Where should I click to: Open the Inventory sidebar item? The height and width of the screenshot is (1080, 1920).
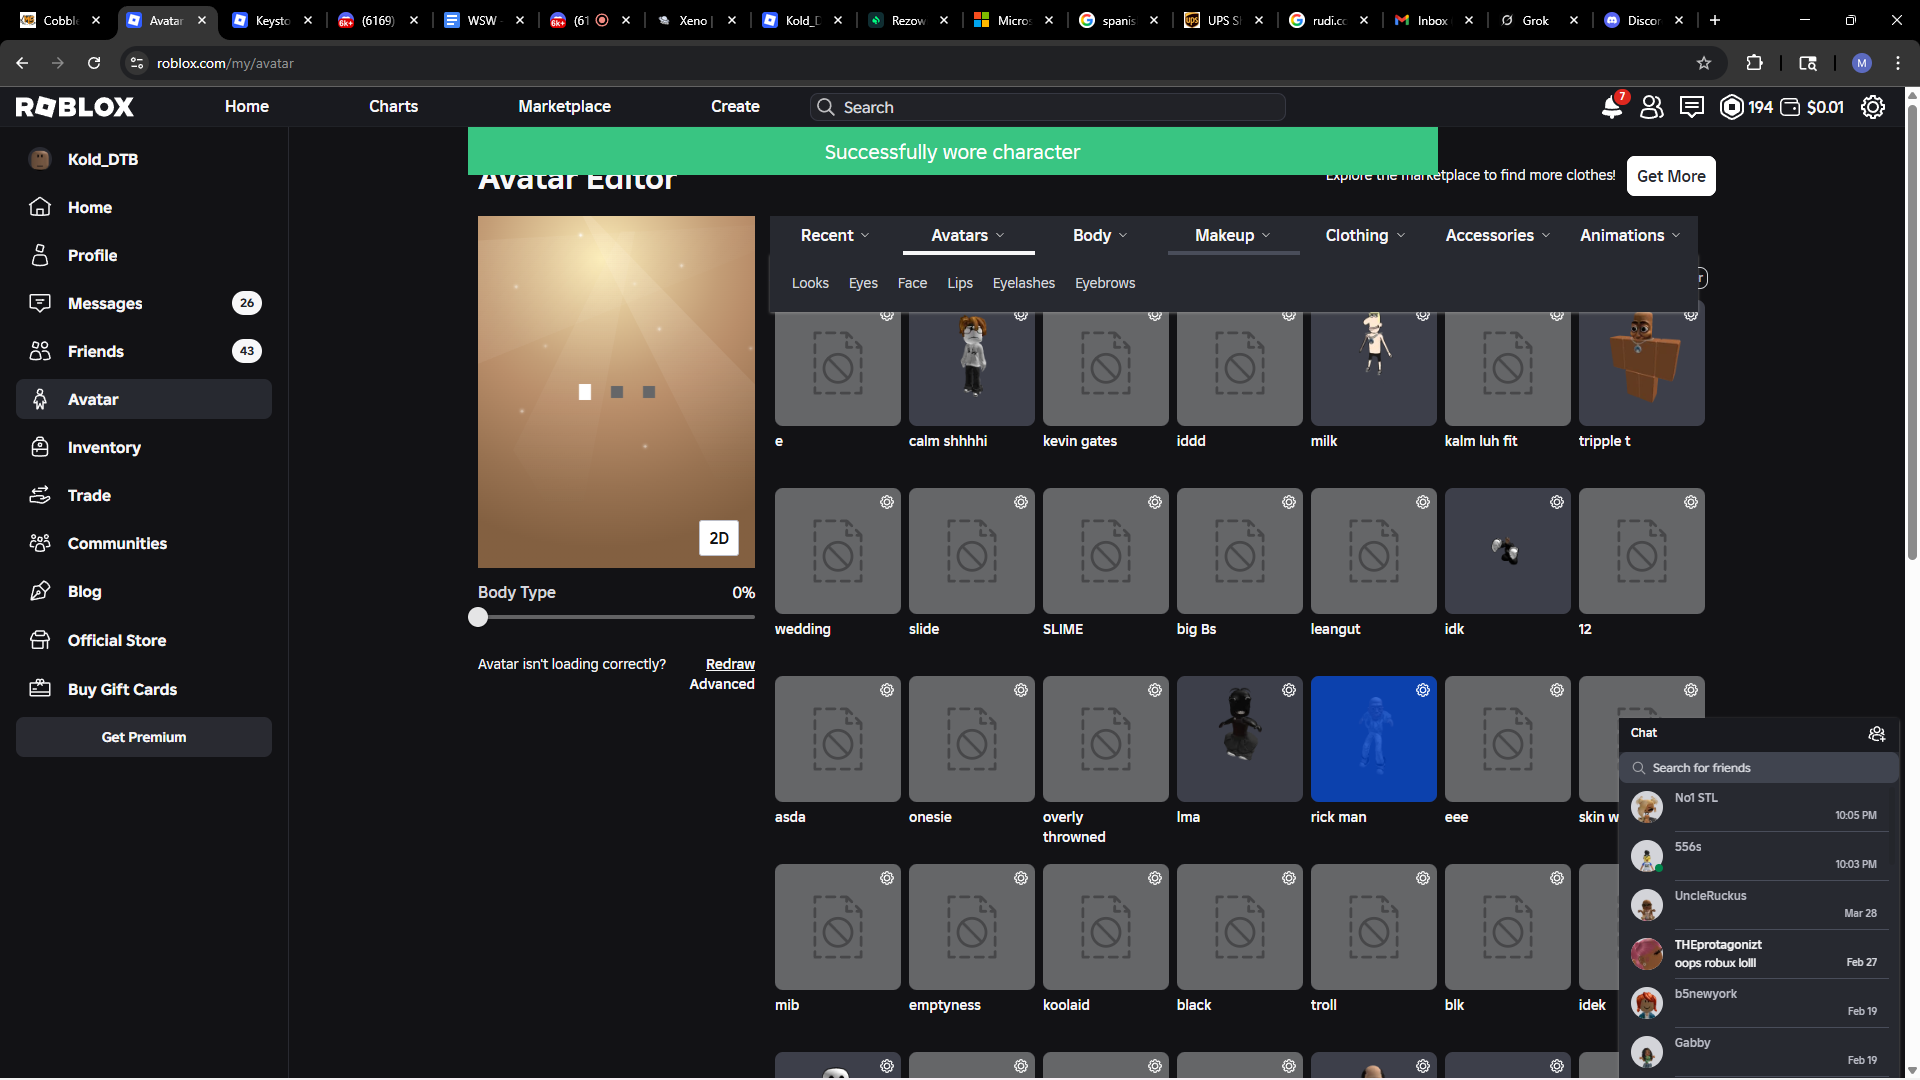pos(144,447)
